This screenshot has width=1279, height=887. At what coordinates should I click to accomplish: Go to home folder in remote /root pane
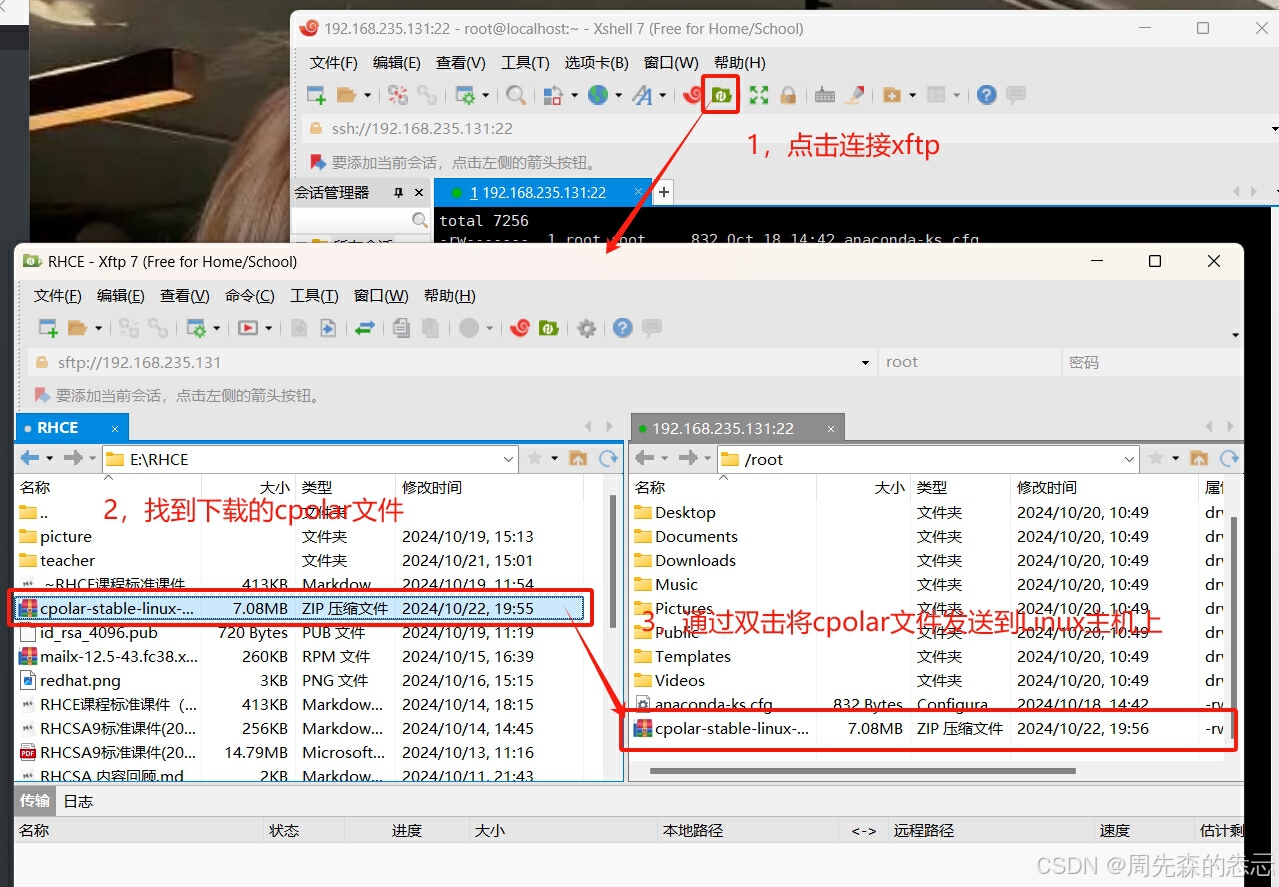click(x=1198, y=458)
